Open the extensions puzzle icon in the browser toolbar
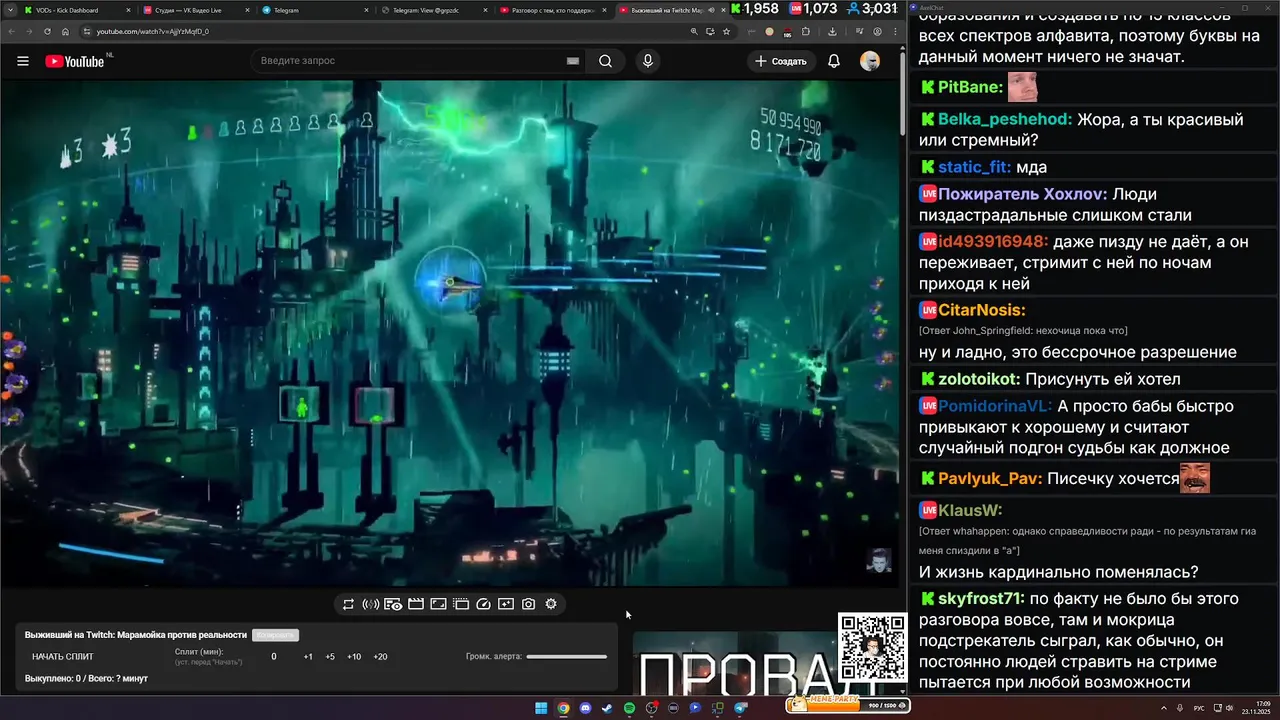This screenshot has height=720, width=1280. click(x=806, y=31)
